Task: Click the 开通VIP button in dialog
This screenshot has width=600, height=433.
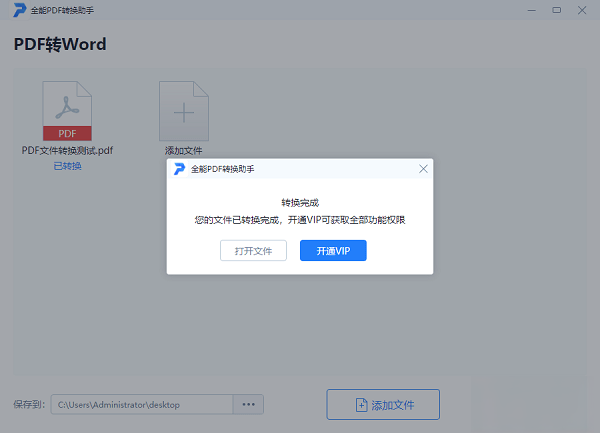Action: [333, 251]
